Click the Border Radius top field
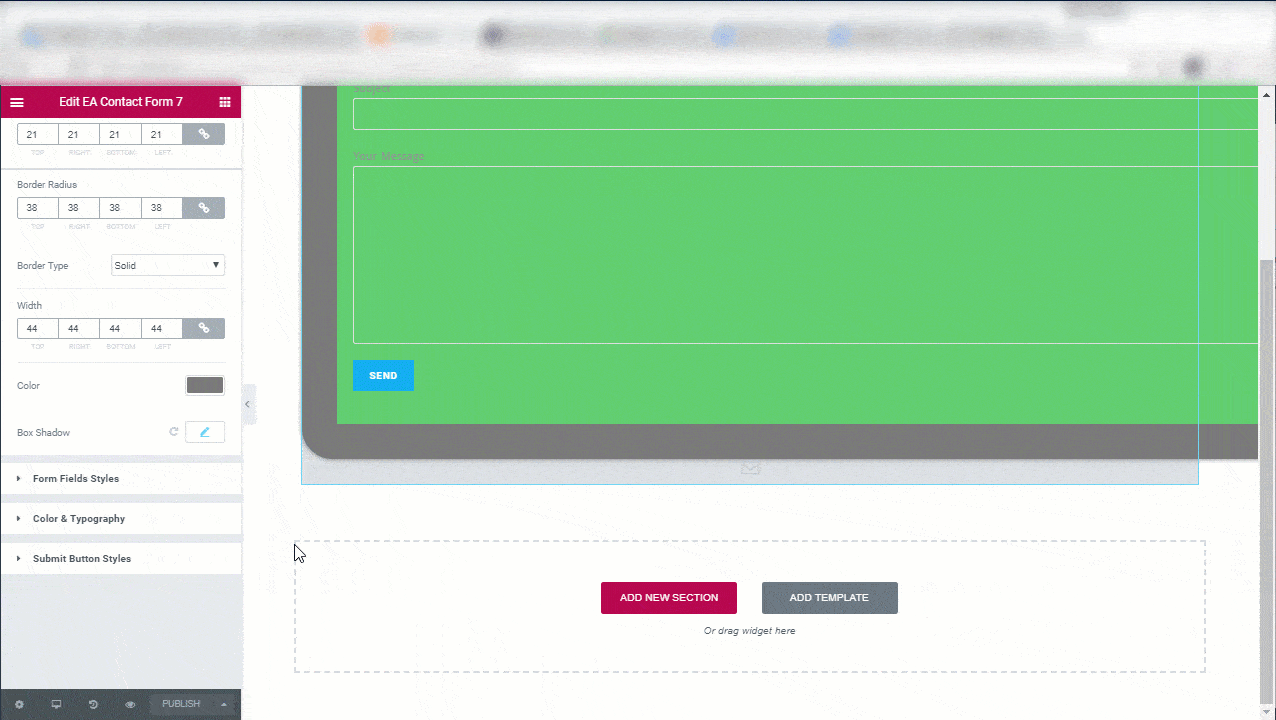 (38, 208)
